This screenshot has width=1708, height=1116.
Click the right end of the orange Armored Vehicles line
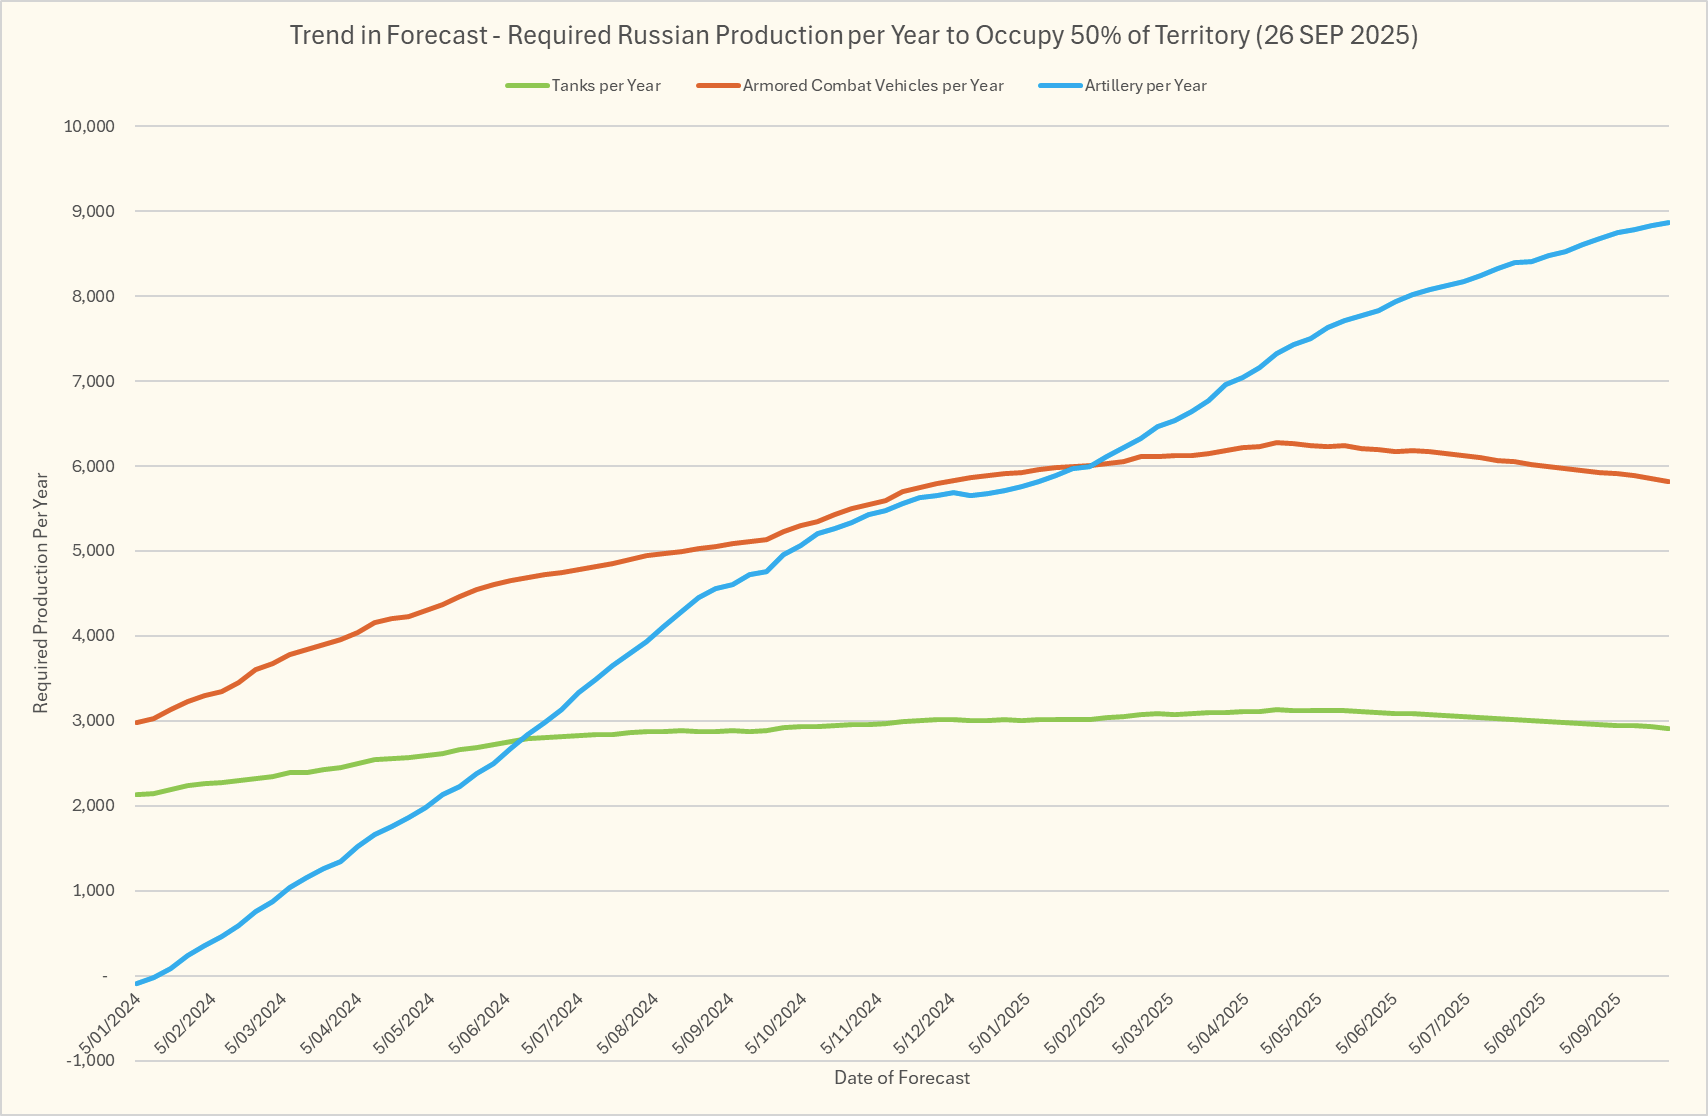[1667, 482]
